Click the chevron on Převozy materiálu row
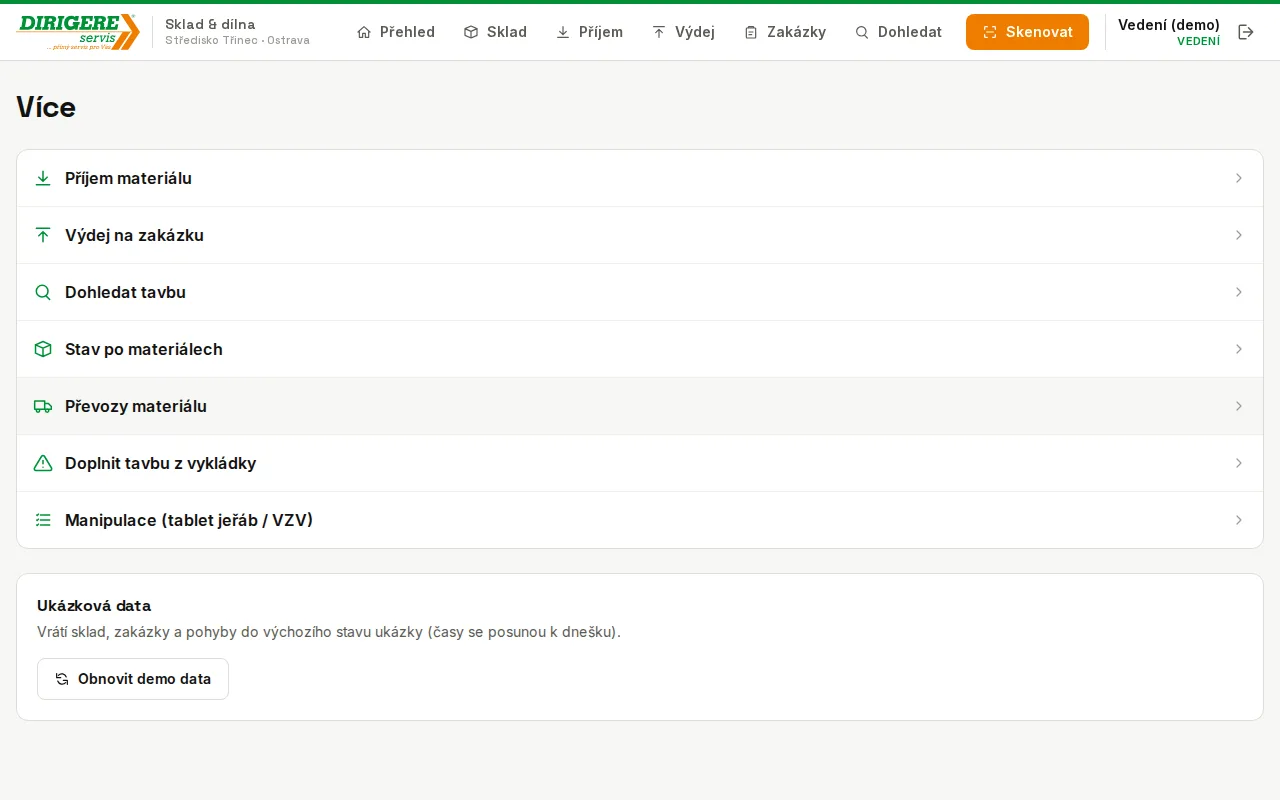Viewport: 1280px width, 800px height. [1239, 406]
